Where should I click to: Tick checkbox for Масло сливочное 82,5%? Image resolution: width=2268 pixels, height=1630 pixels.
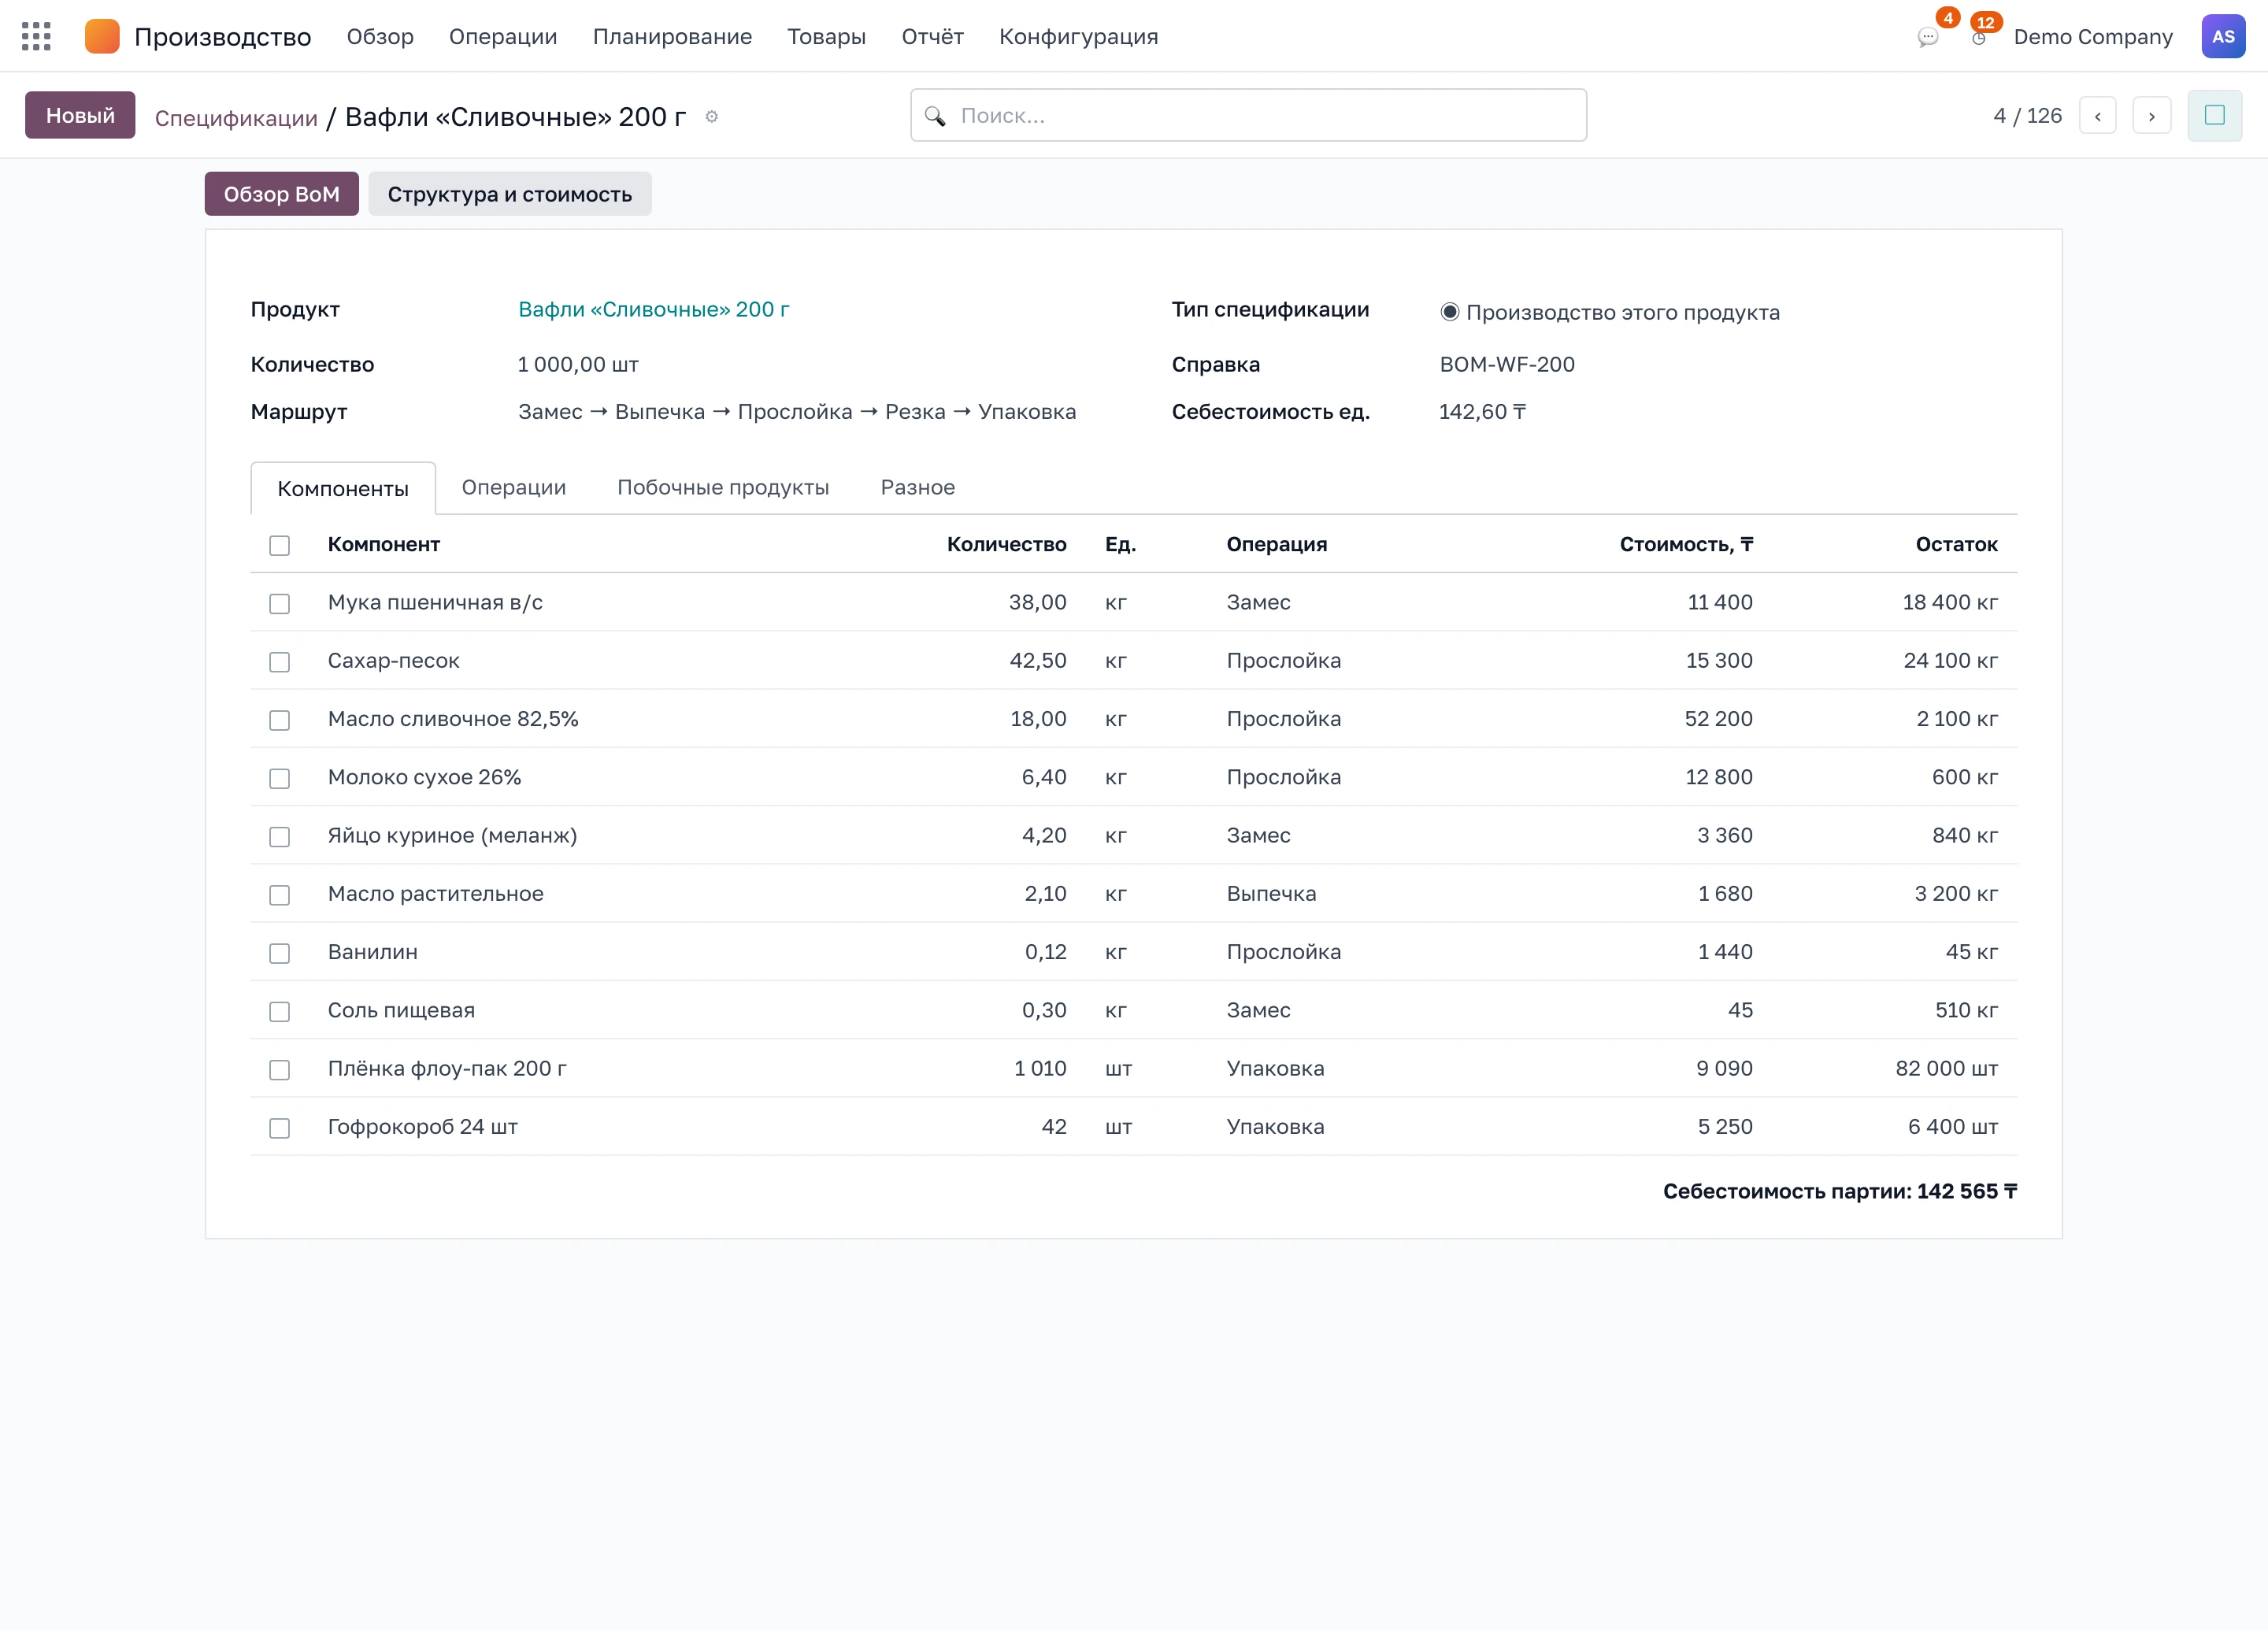(279, 720)
